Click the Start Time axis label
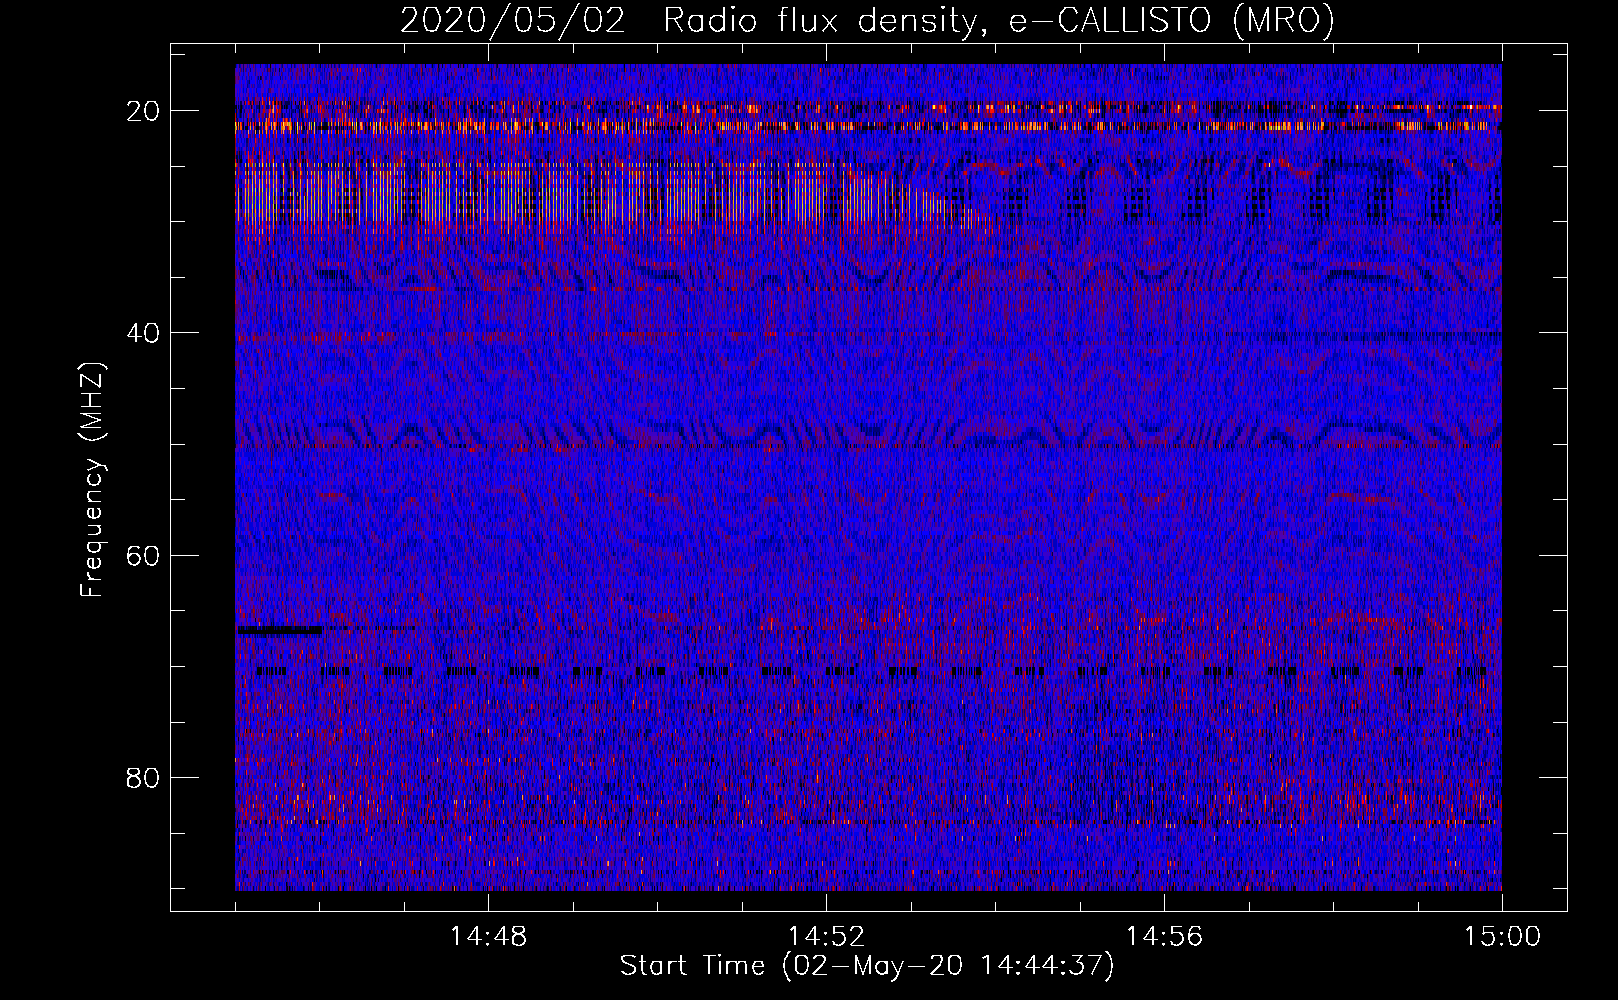The image size is (1618, 1000). [866, 966]
